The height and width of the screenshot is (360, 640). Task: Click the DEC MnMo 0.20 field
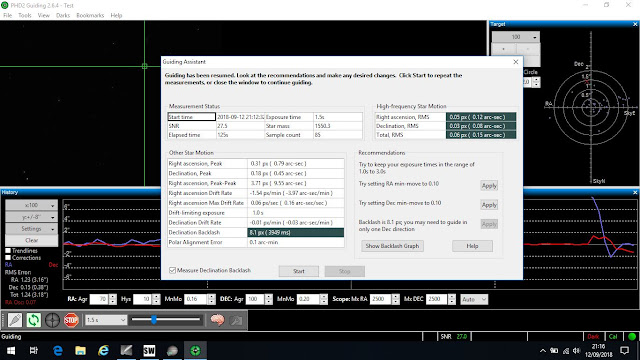click(308, 299)
